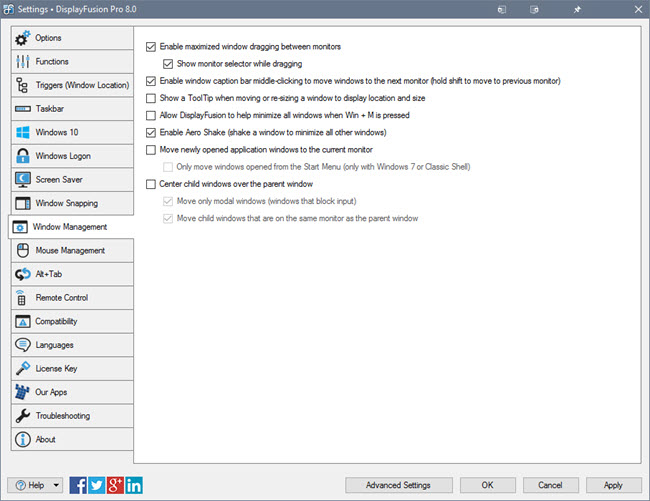This screenshot has height=501, width=650.
Task: Select the Languages tab
Action: click(x=72, y=345)
